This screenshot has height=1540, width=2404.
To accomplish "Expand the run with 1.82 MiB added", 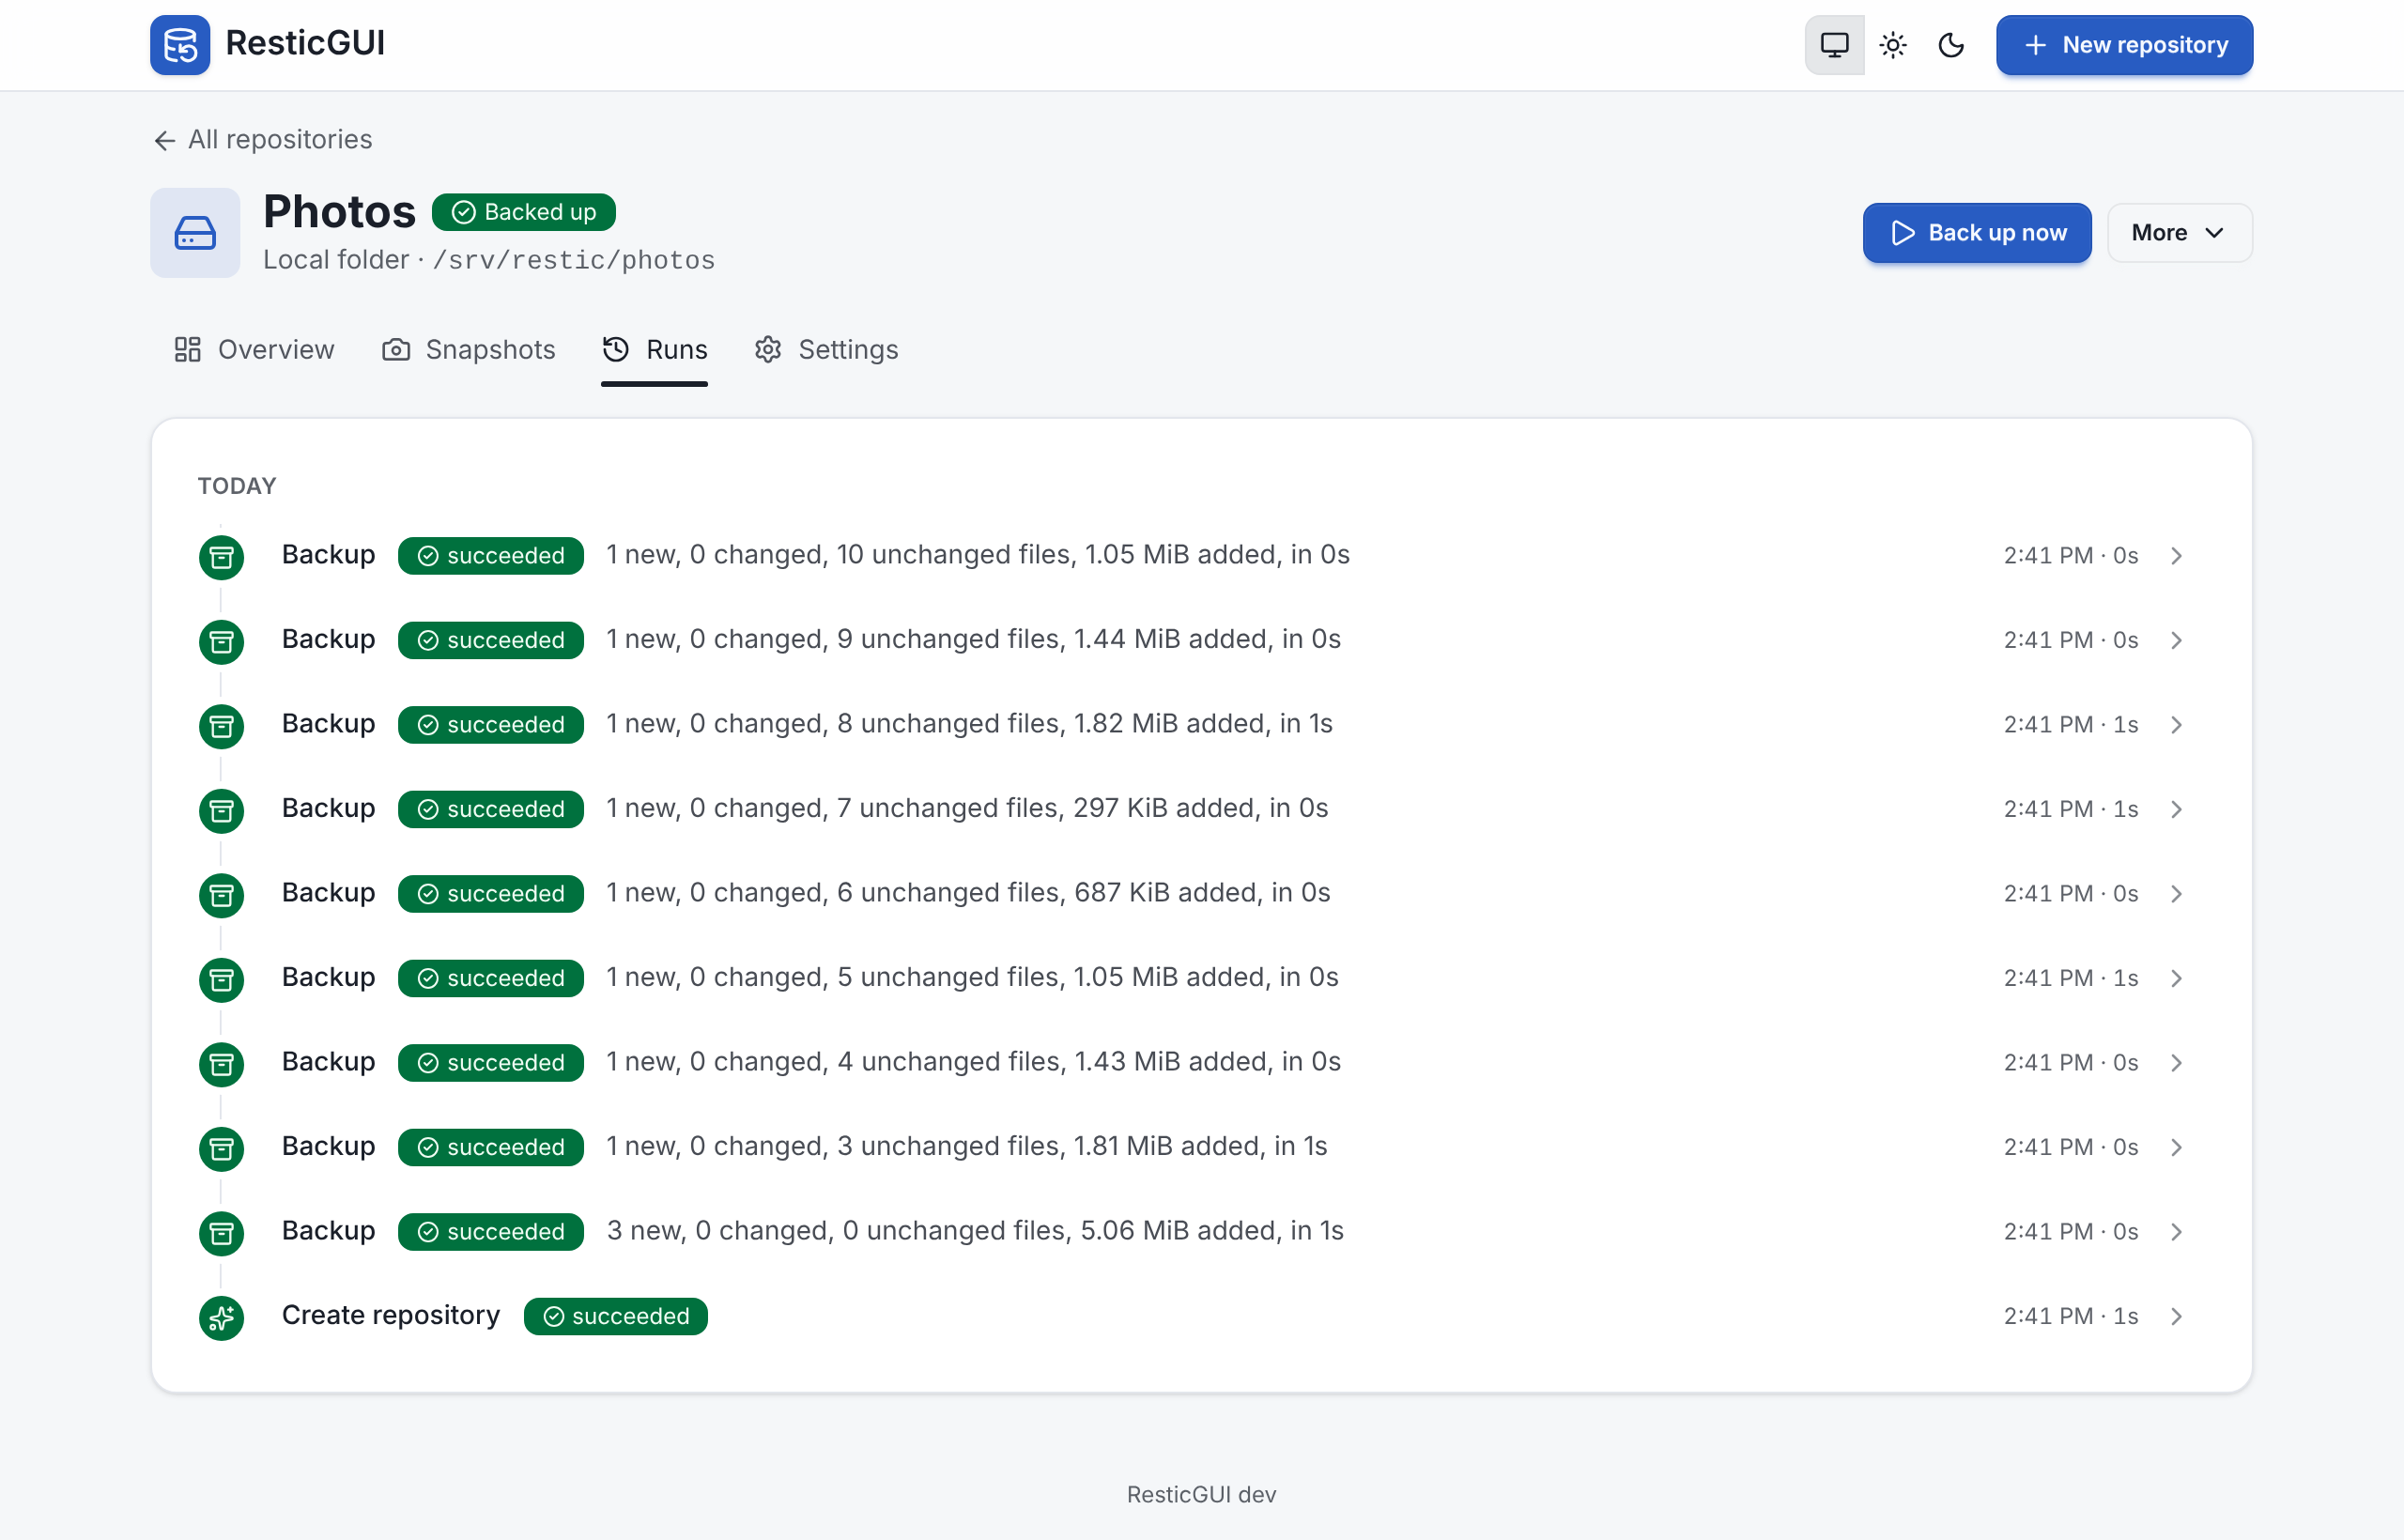I will point(2176,725).
